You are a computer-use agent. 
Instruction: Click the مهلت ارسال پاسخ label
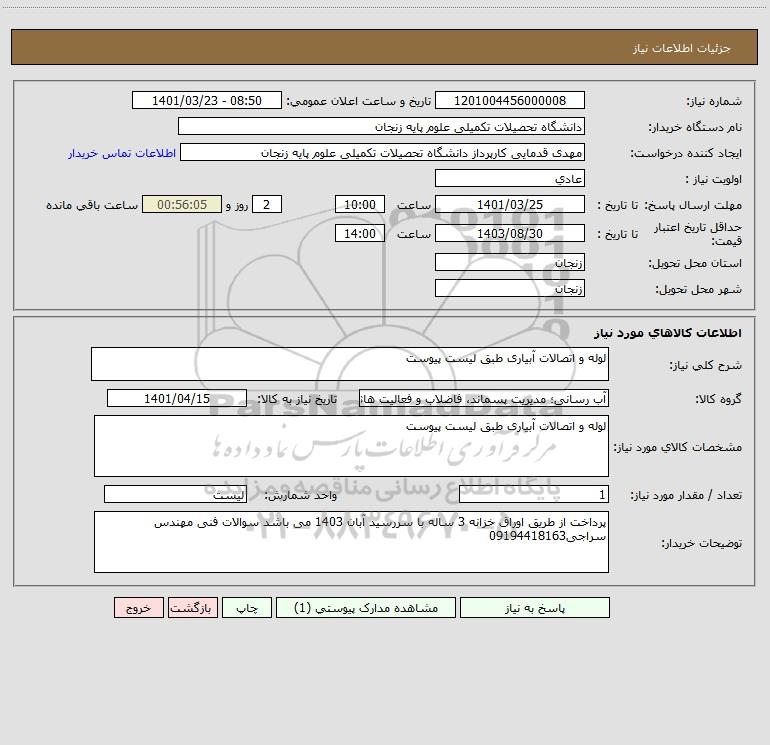pos(693,205)
